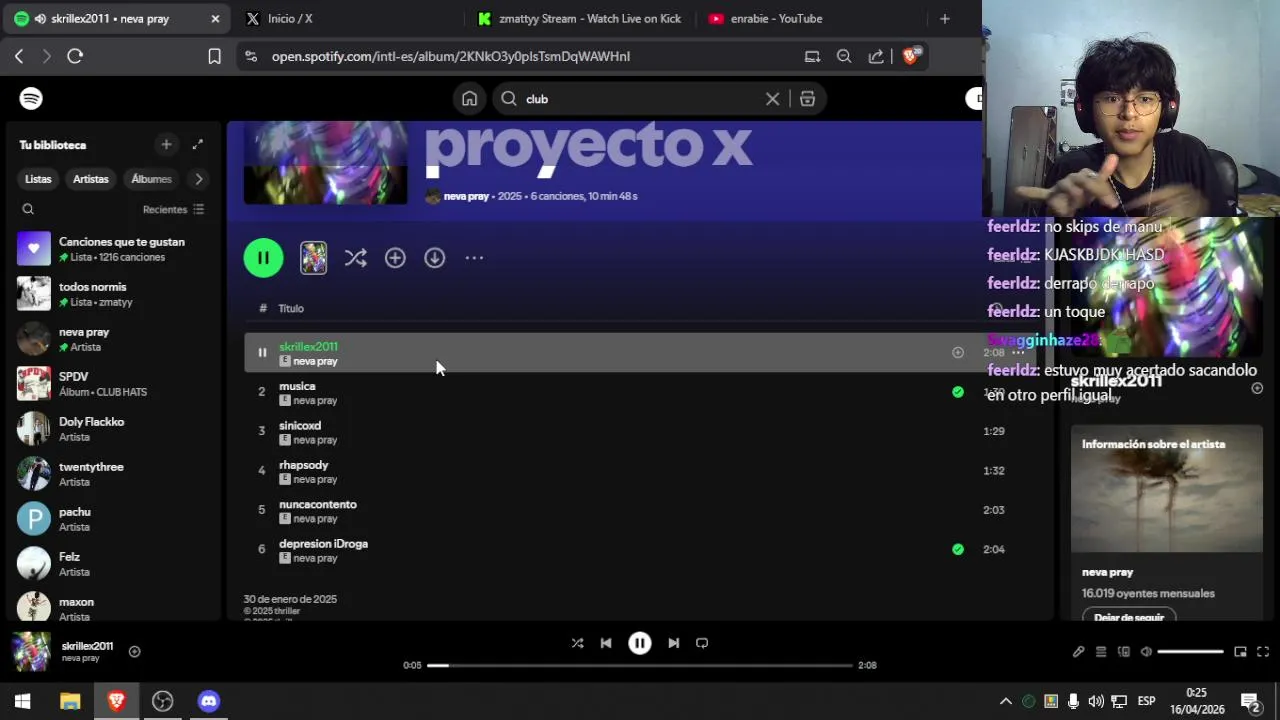Open Doly Flackko artist entry
The width and height of the screenshot is (1280, 720).
pos(113,429)
